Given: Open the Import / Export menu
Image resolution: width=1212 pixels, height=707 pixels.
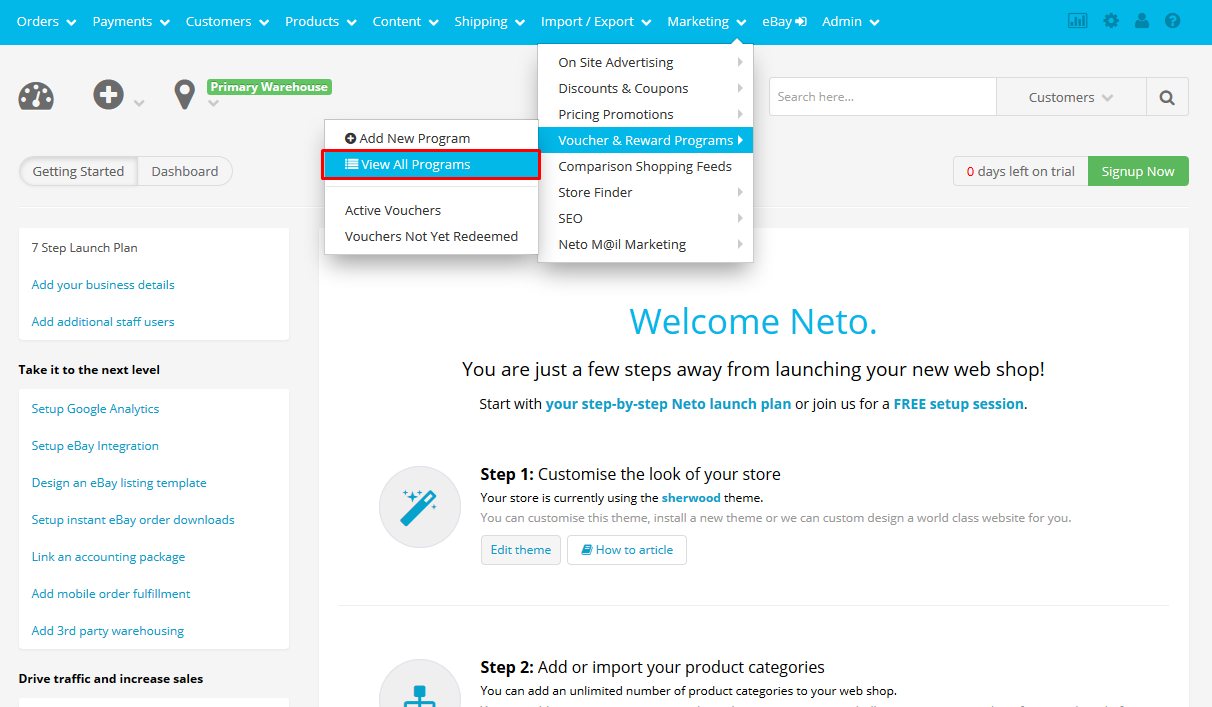Looking at the screenshot, I should [x=597, y=22].
